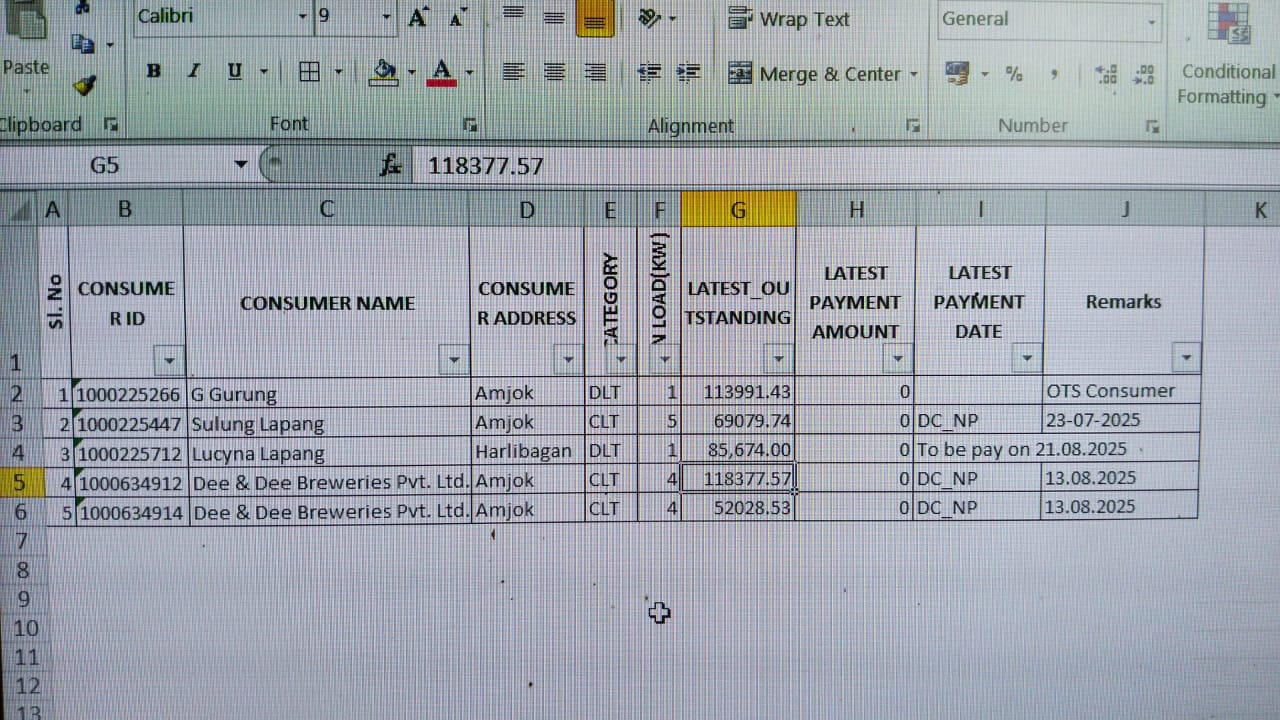Apply Accounting Number Format
This screenshot has width=1280, height=720.
pyautogui.click(x=957, y=72)
